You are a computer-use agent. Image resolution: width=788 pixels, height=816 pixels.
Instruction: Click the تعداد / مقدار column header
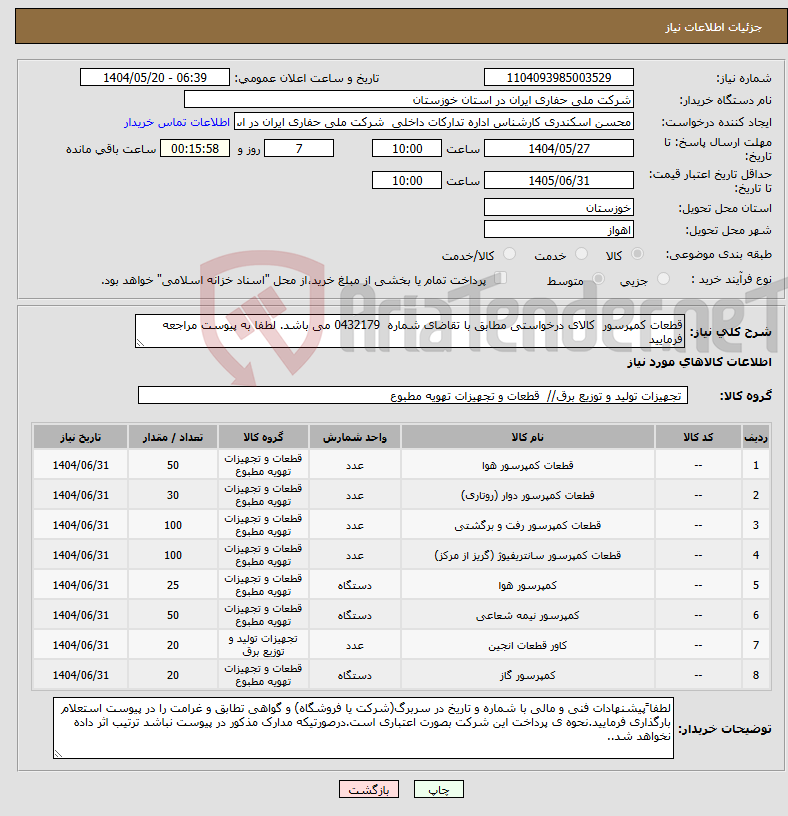pos(173,437)
